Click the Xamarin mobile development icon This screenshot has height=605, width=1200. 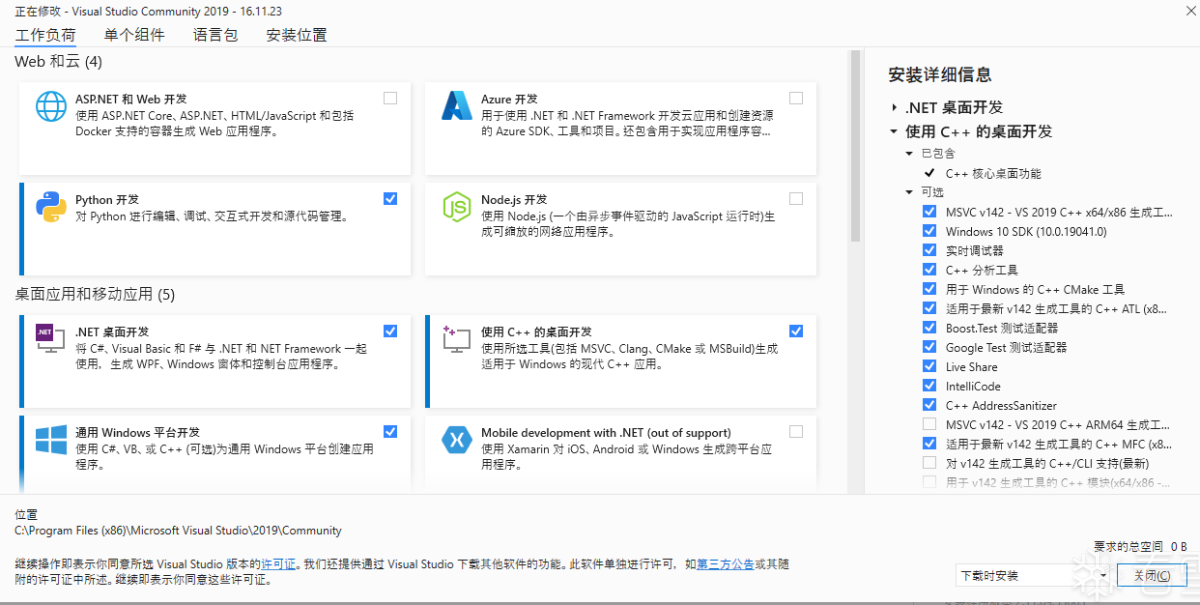[457, 439]
